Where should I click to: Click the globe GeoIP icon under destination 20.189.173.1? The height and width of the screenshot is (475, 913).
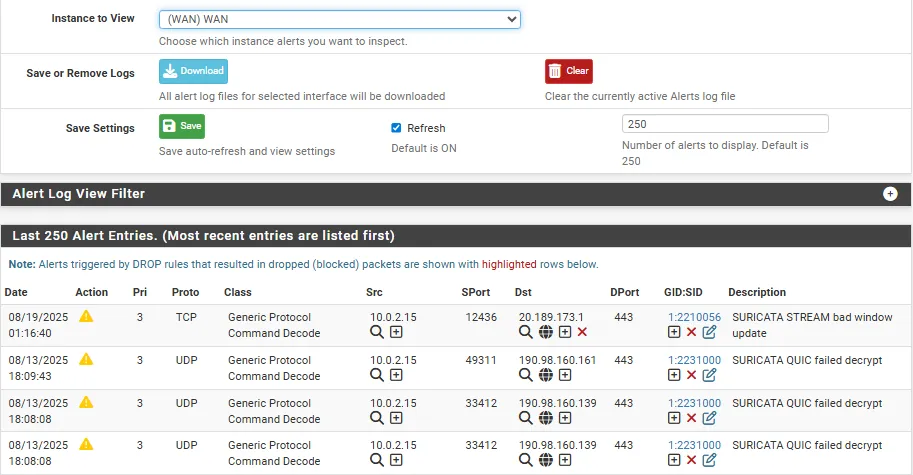pos(546,332)
